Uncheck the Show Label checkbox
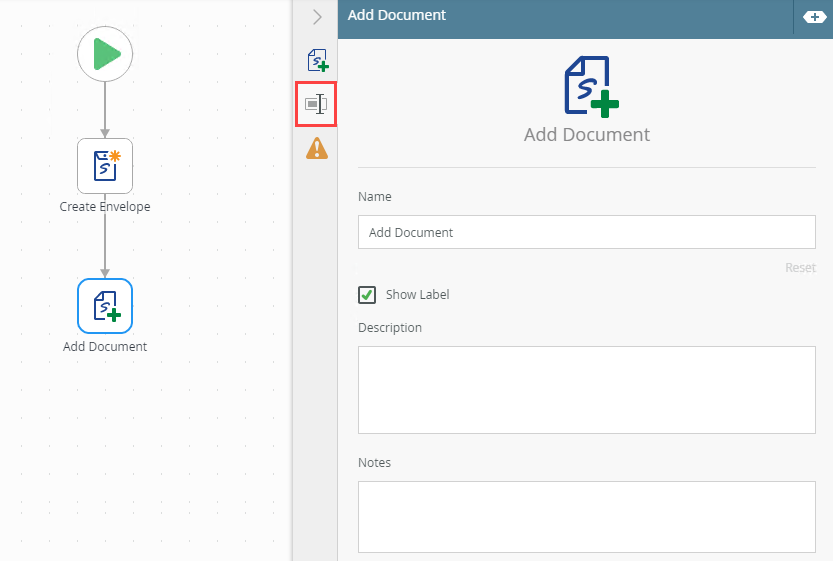This screenshot has width=833, height=561. click(x=367, y=294)
